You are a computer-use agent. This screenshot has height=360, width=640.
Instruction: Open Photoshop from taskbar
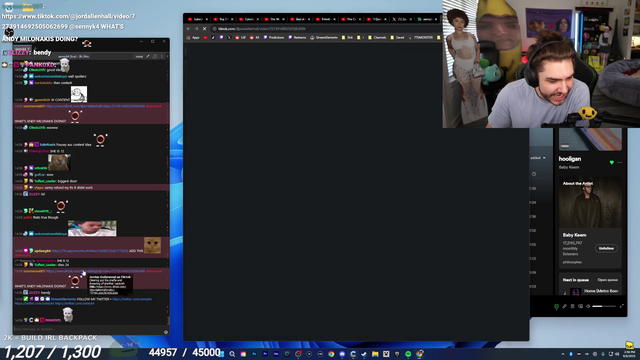254,354
